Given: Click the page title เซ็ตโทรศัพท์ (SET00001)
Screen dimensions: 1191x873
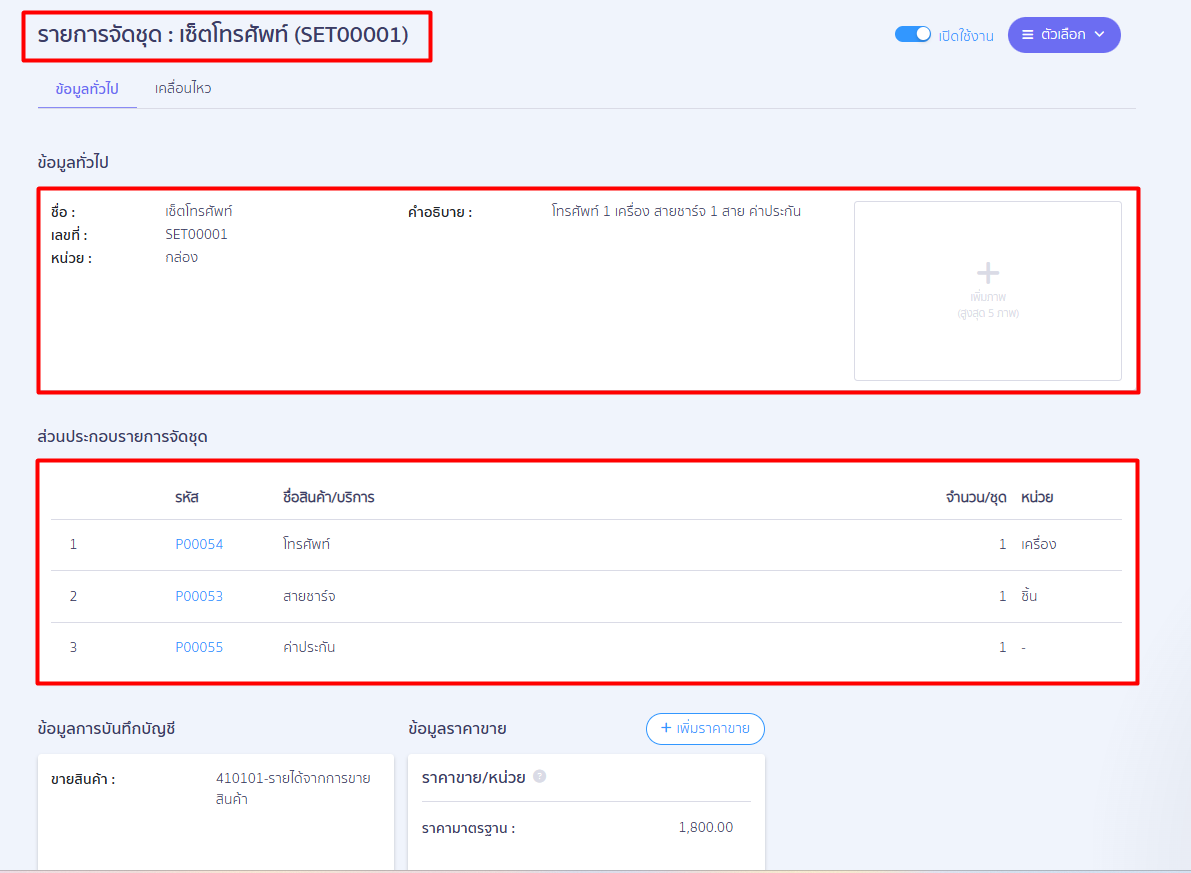Looking at the screenshot, I should [x=223, y=35].
